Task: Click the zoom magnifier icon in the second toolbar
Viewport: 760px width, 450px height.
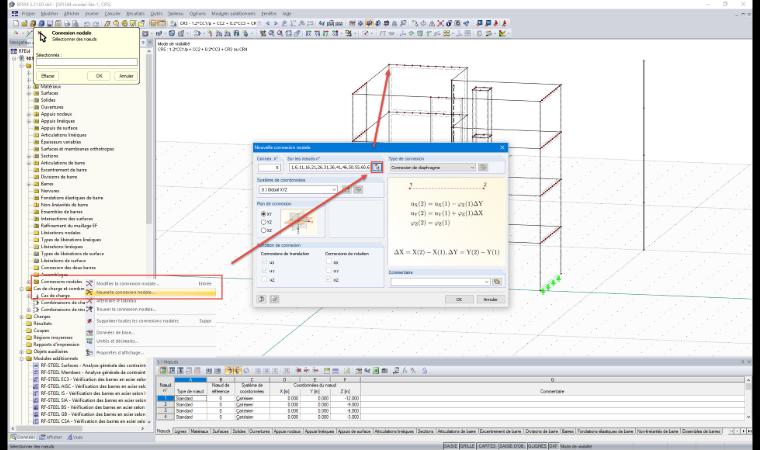Action: [x=271, y=33]
